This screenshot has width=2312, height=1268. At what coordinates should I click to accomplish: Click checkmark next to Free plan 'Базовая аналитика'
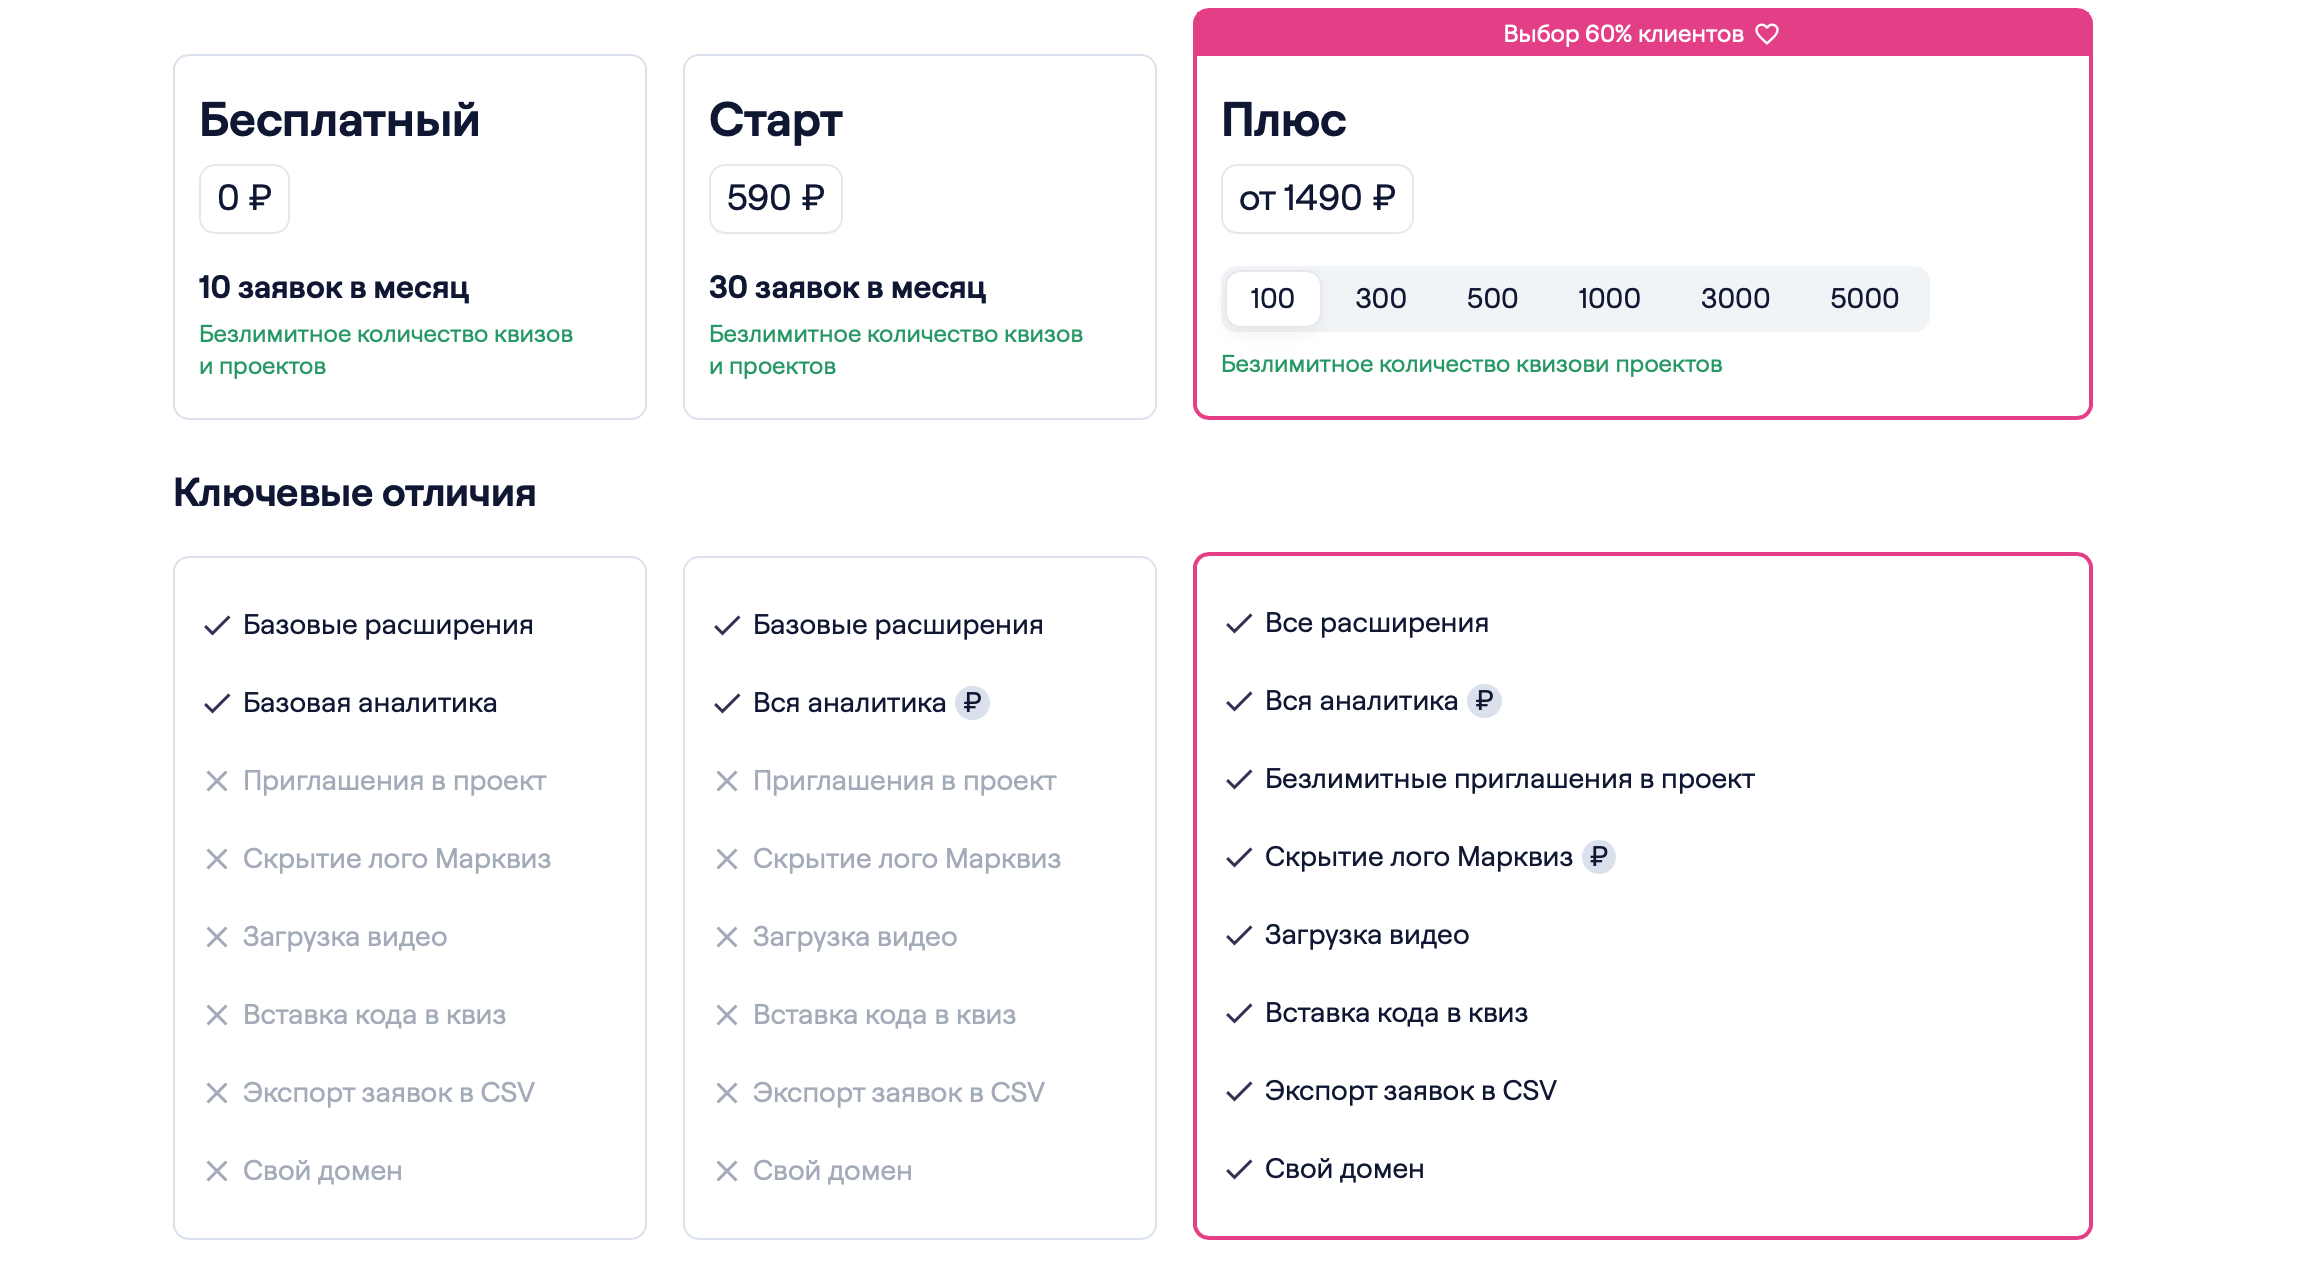(217, 704)
